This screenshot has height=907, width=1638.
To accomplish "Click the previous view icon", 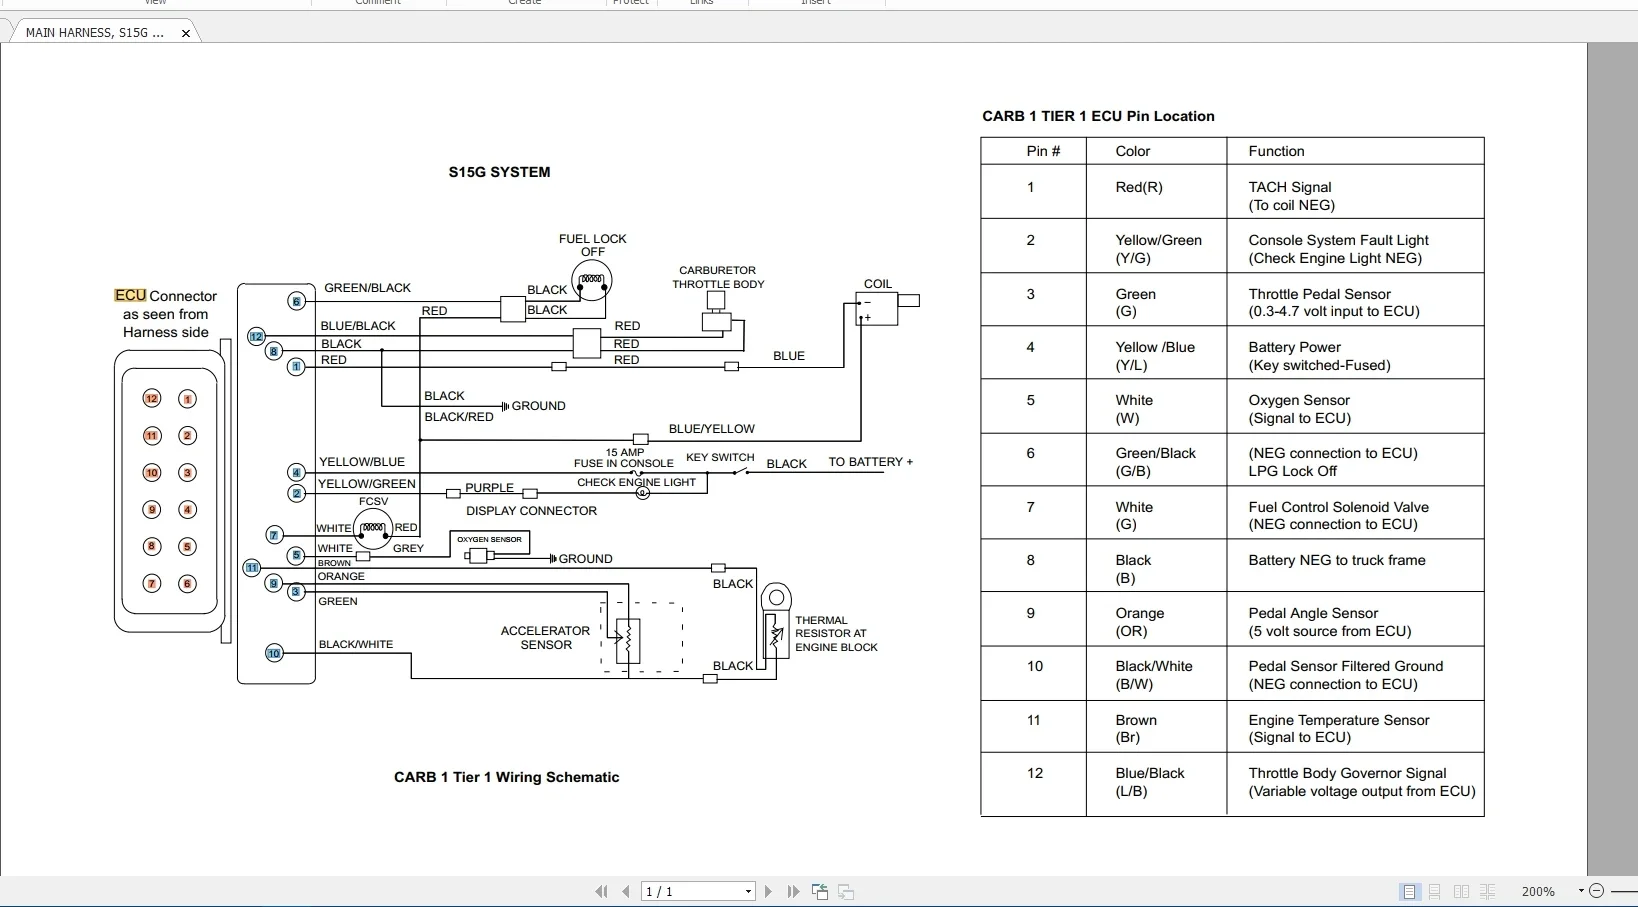I will (820, 892).
